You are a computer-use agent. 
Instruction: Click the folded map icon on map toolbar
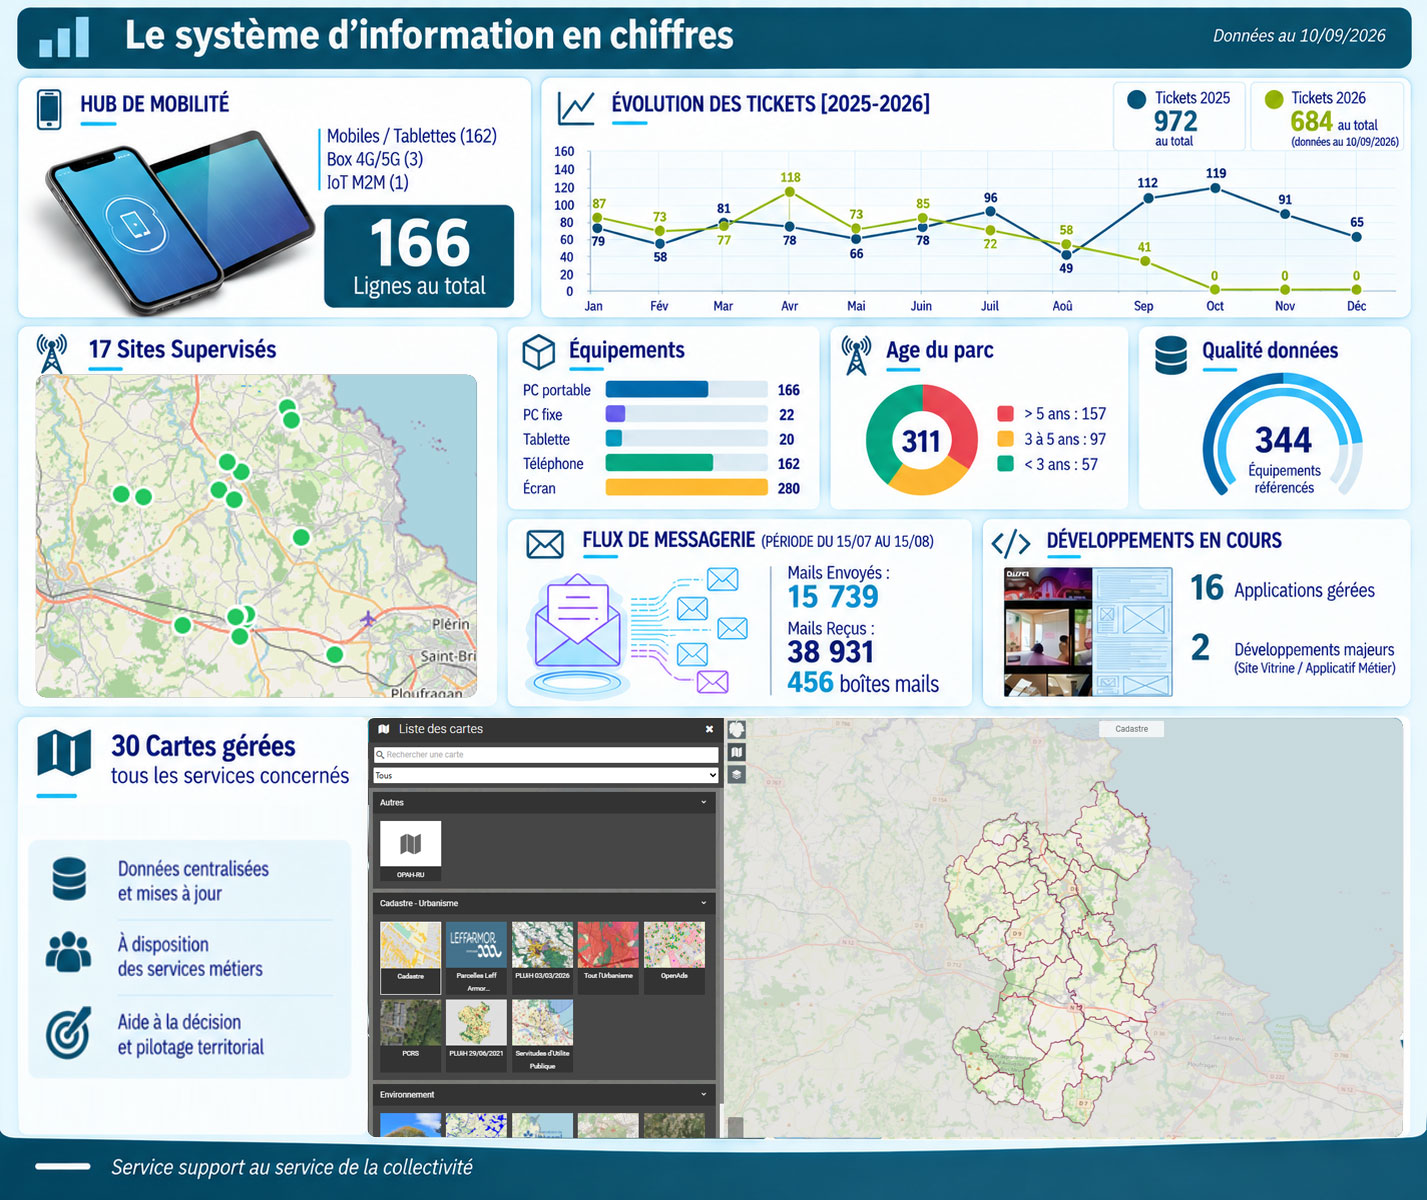click(x=737, y=752)
